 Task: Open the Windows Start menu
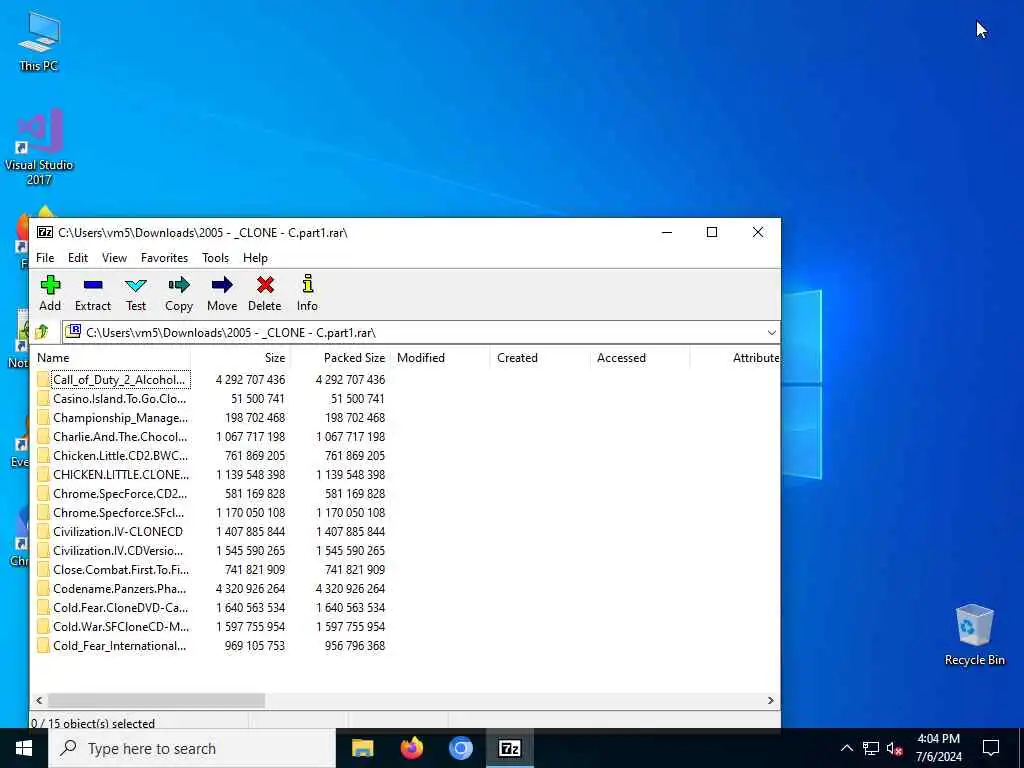click(24, 748)
